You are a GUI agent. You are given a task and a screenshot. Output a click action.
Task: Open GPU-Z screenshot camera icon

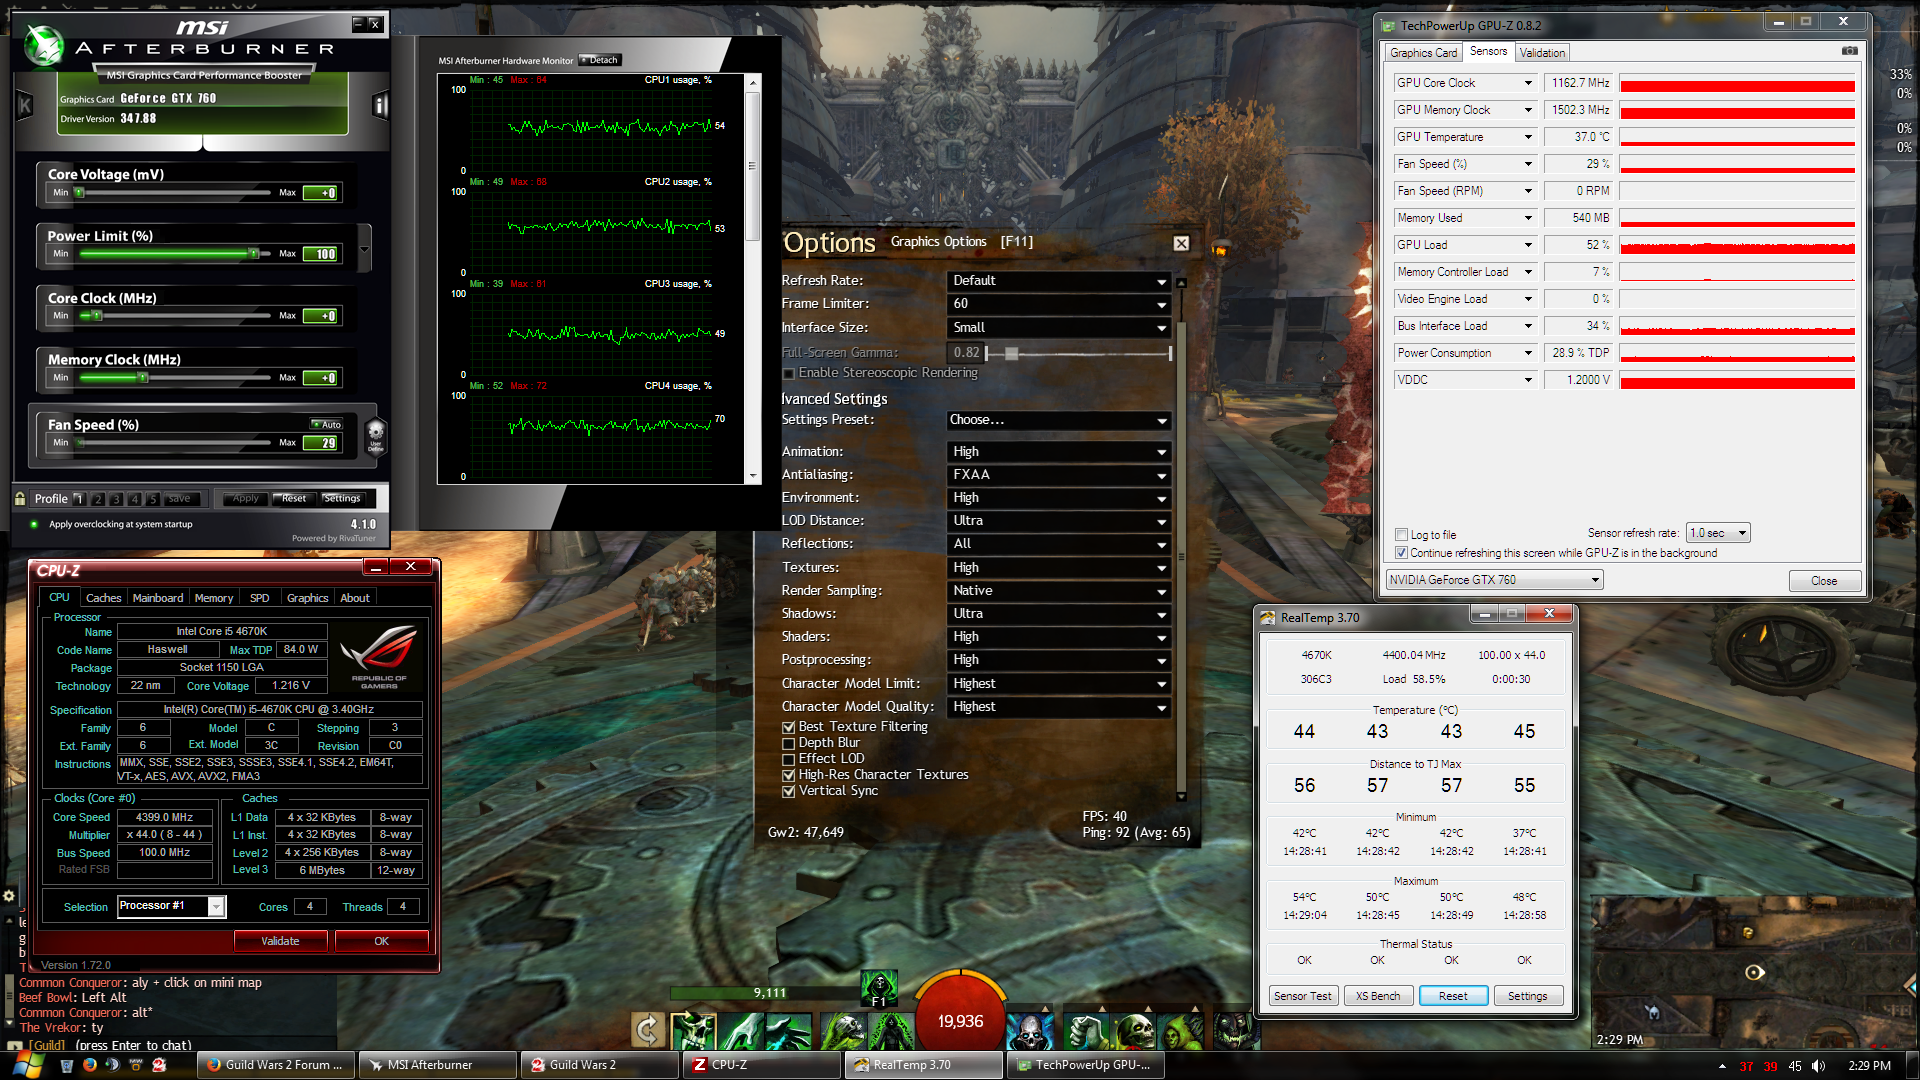tap(1849, 51)
